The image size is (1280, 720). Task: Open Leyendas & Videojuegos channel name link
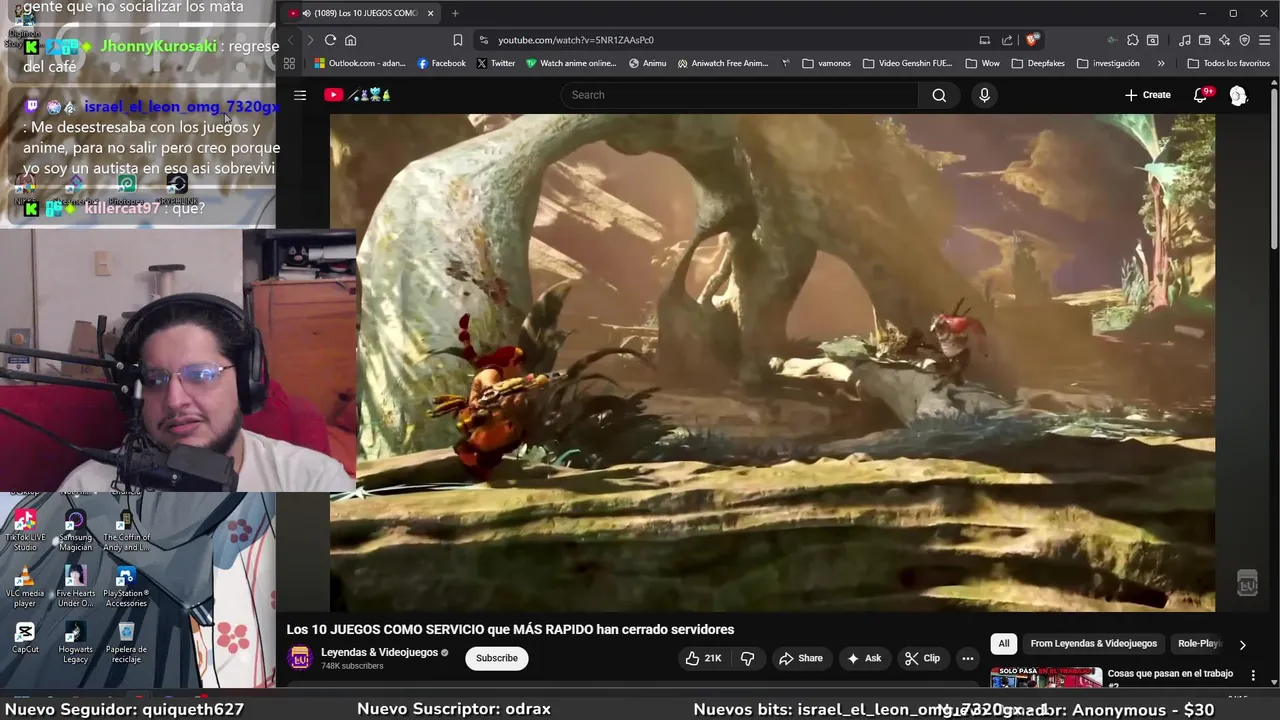click(379, 652)
